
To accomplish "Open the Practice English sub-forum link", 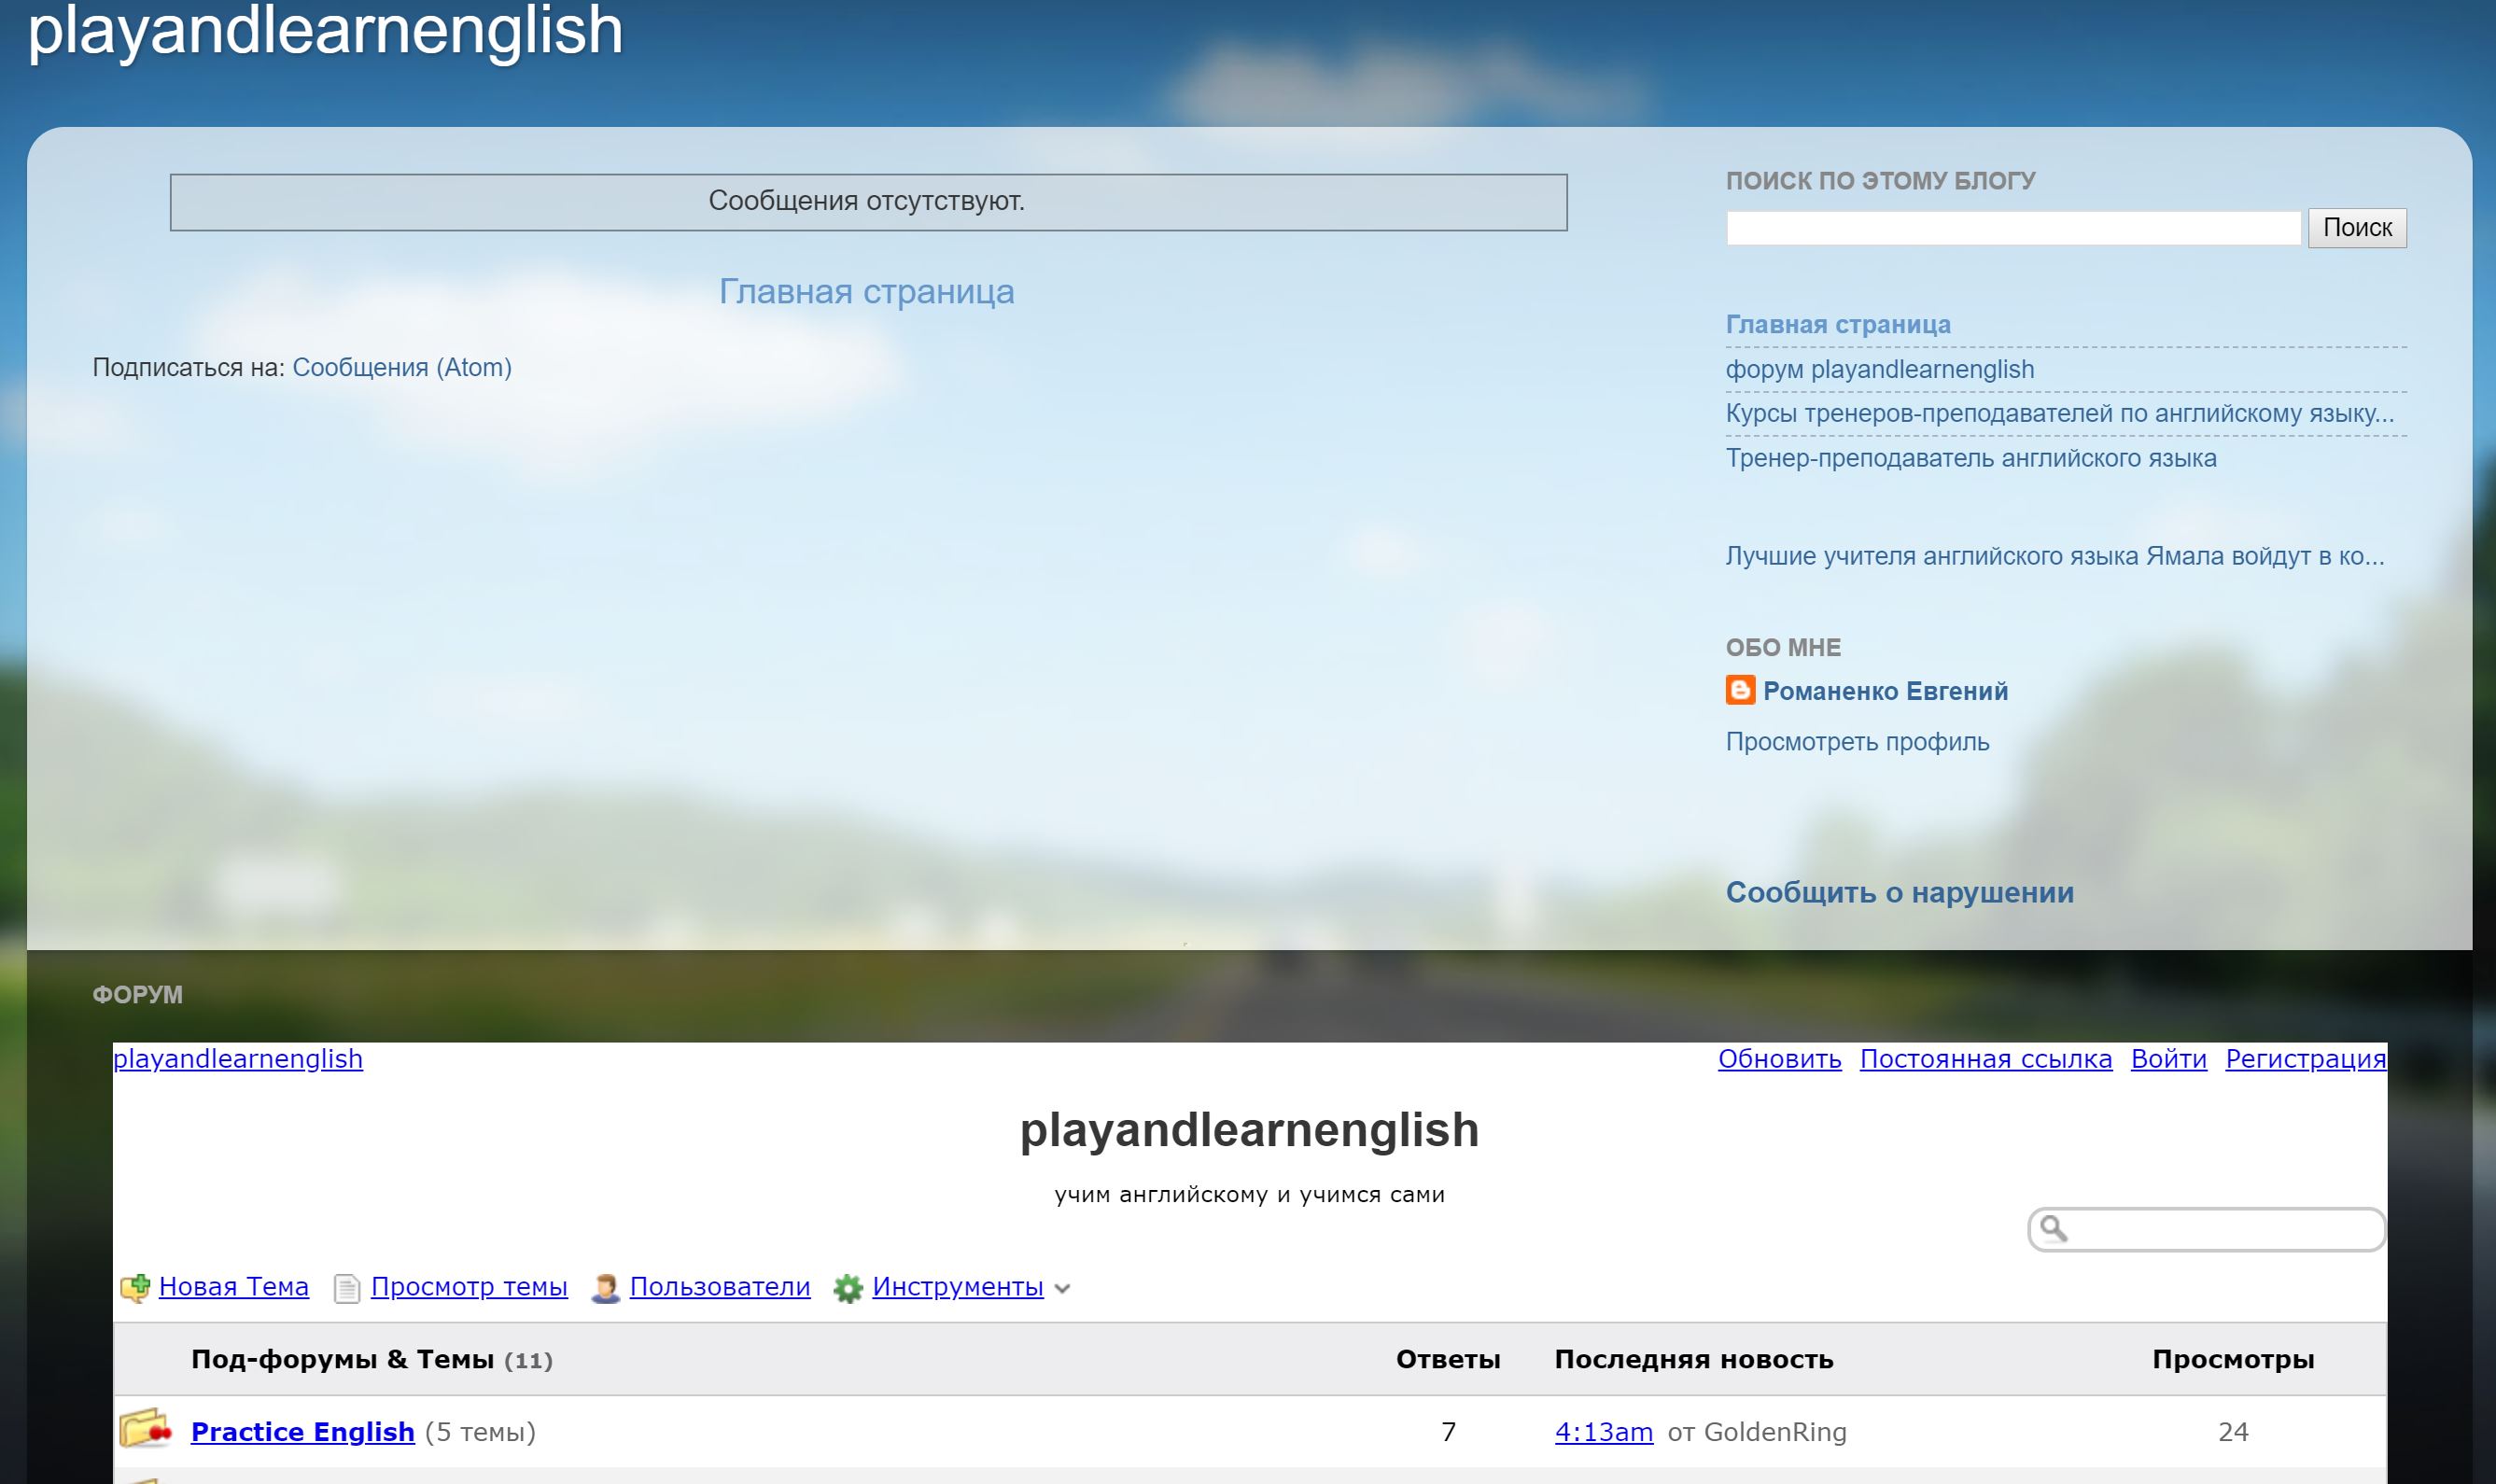I will 302,1432.
